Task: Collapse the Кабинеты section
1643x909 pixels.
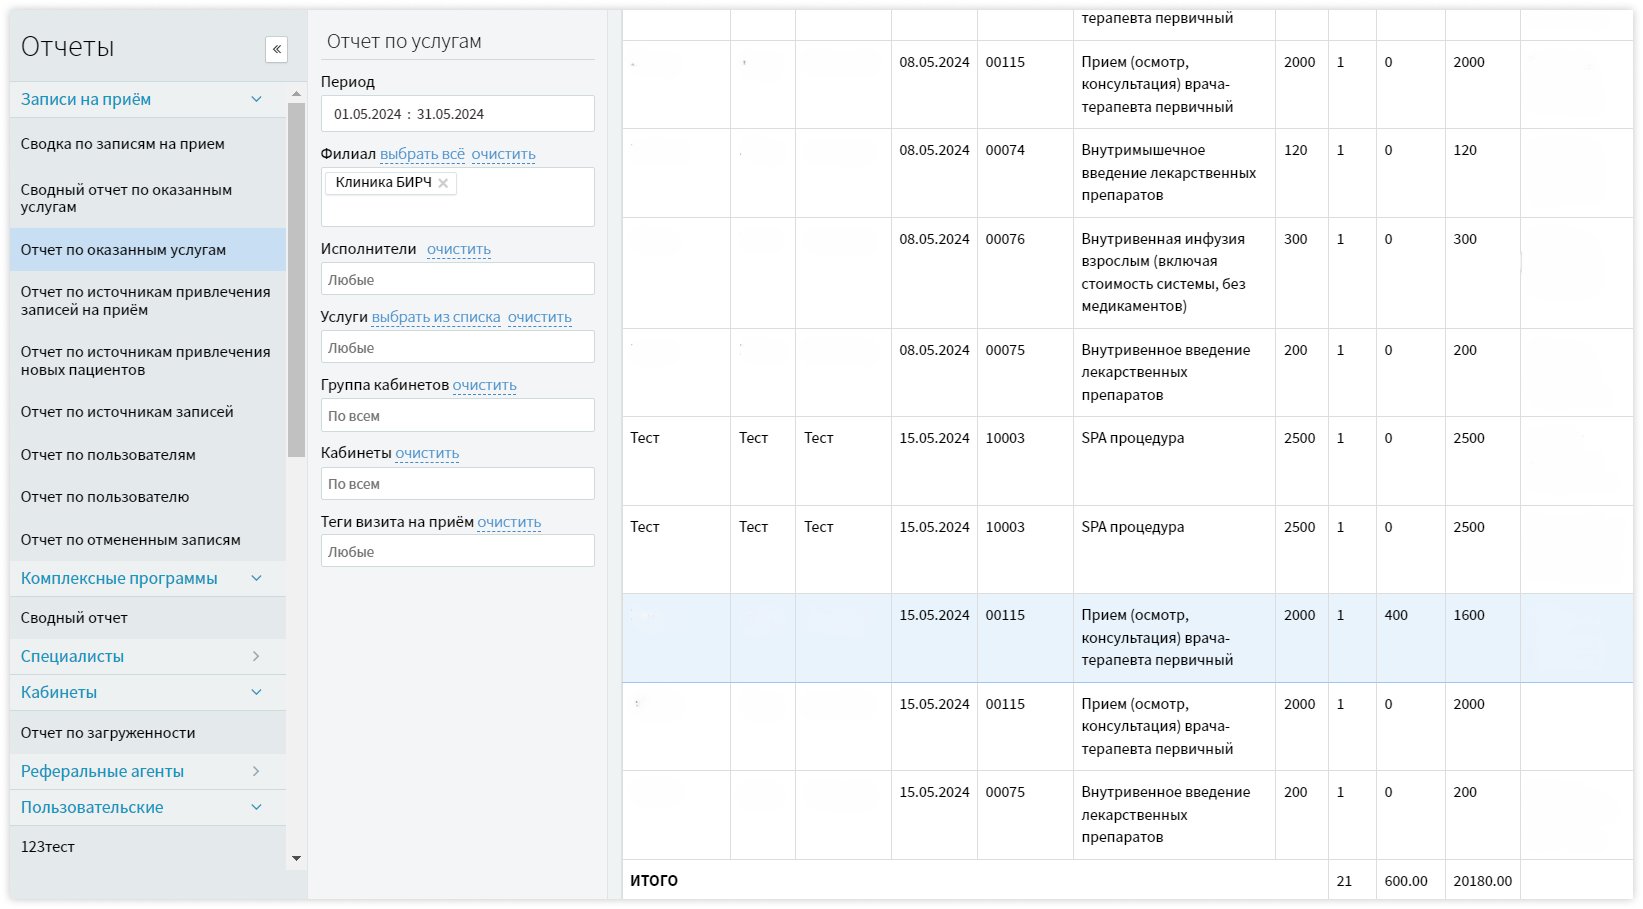Action: (x=256, y=691)
